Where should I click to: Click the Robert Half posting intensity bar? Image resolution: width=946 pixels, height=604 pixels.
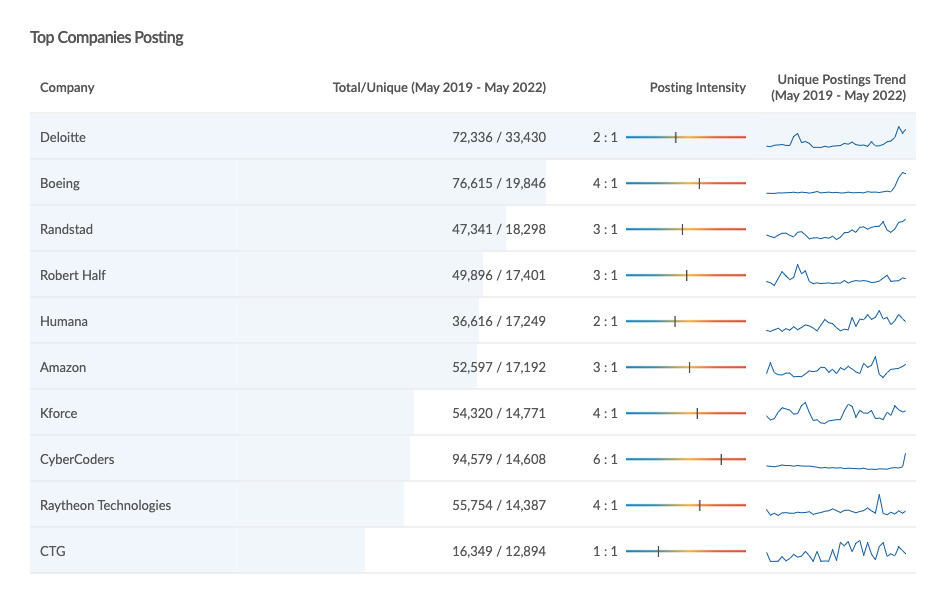click(686, 275)
